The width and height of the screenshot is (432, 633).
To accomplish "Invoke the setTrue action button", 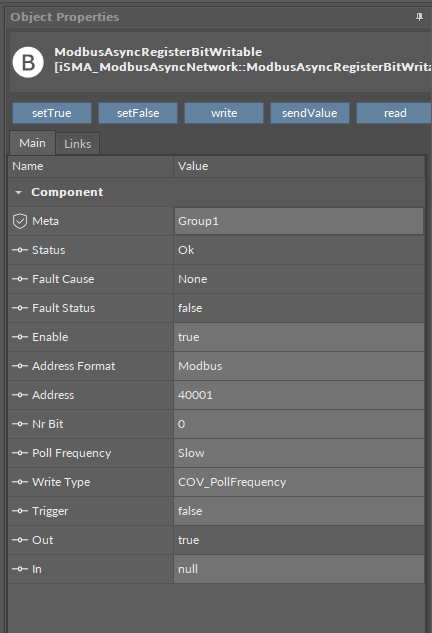I will pyautogui.click(x=52, y=113).
